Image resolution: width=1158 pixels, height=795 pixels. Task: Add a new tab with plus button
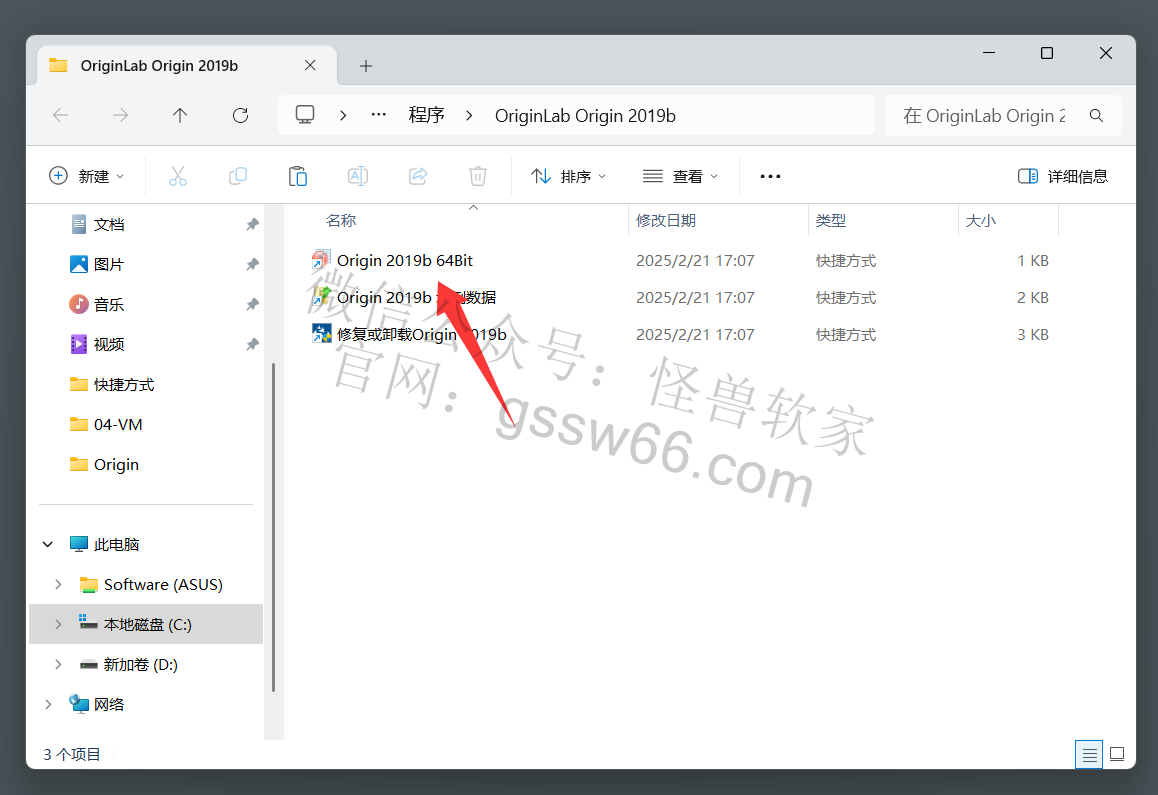coord(366,66)
